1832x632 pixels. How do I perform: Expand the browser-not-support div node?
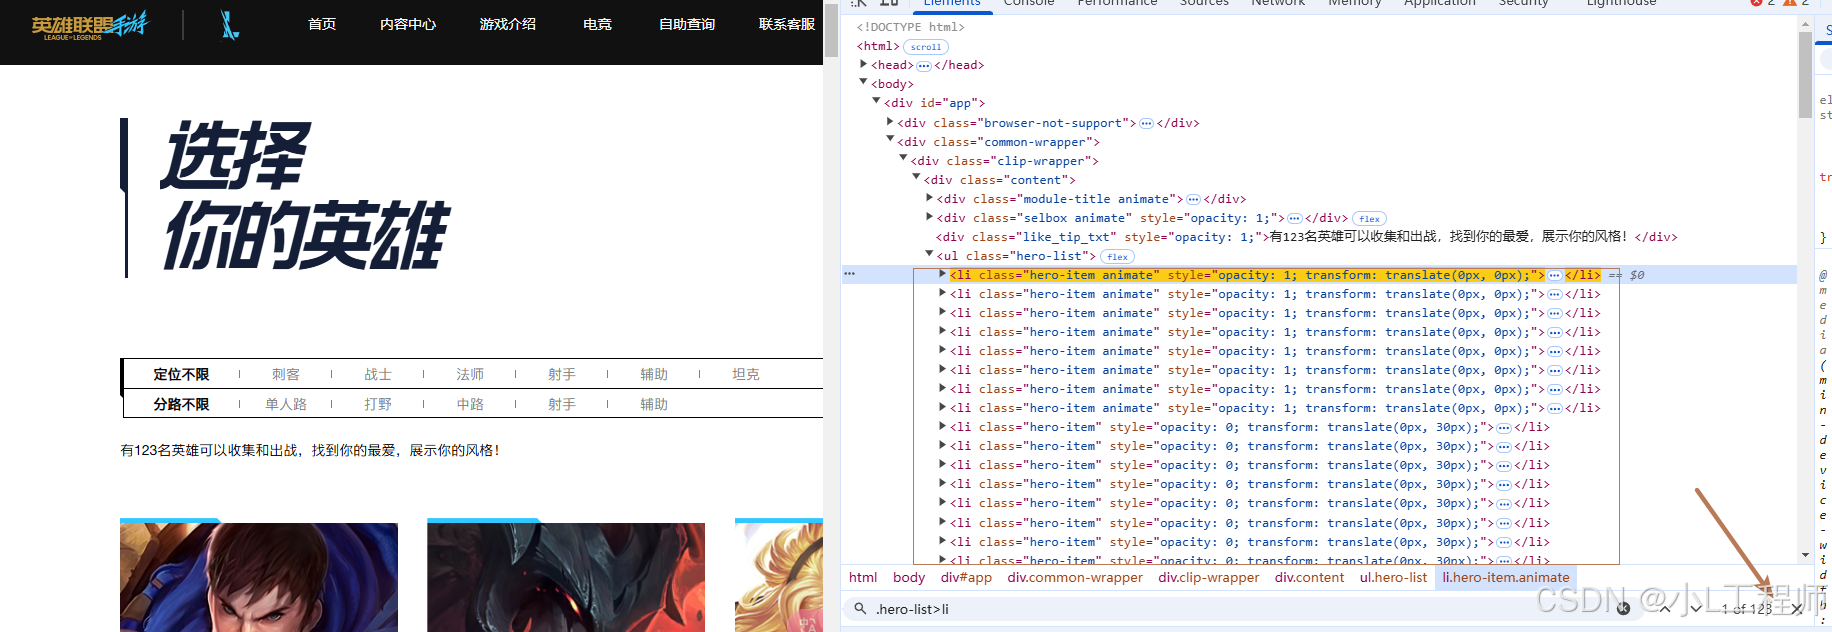[x=890, y=122]
